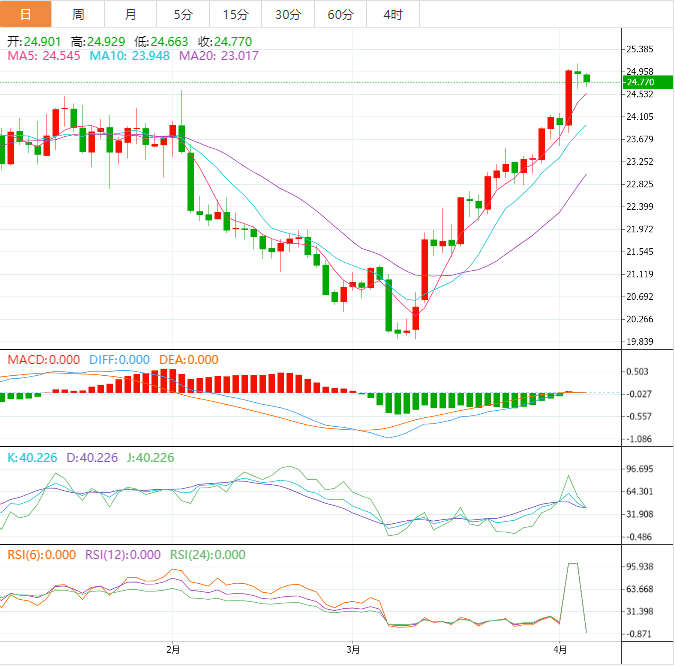Click the low price value 24.663

pos(169,42)
